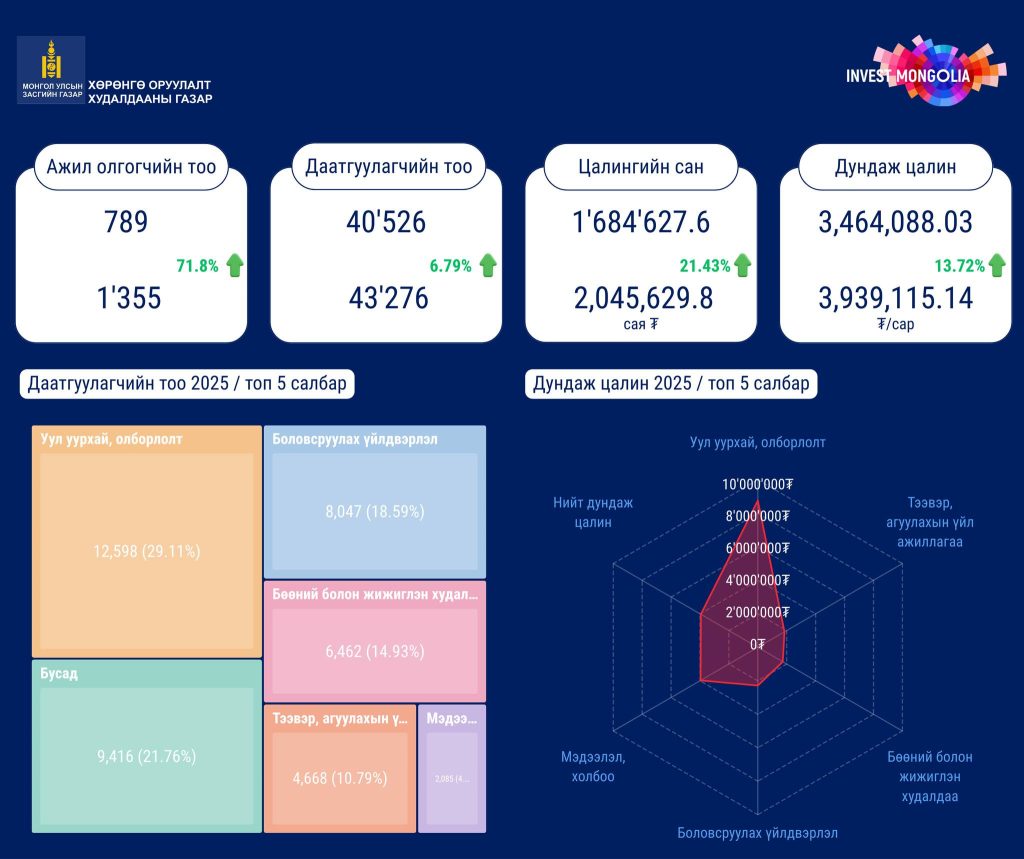Click the Нийт дундаж цалин radar axis label
1024x859 pixels.
[593, 512]
